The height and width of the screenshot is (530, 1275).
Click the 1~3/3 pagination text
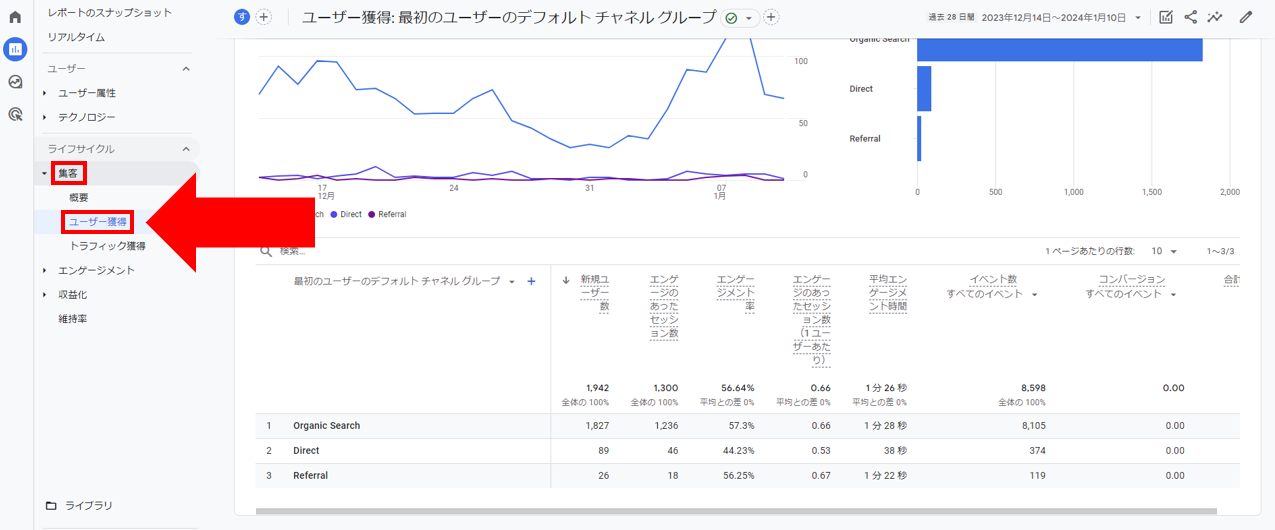pos(1220,251)
